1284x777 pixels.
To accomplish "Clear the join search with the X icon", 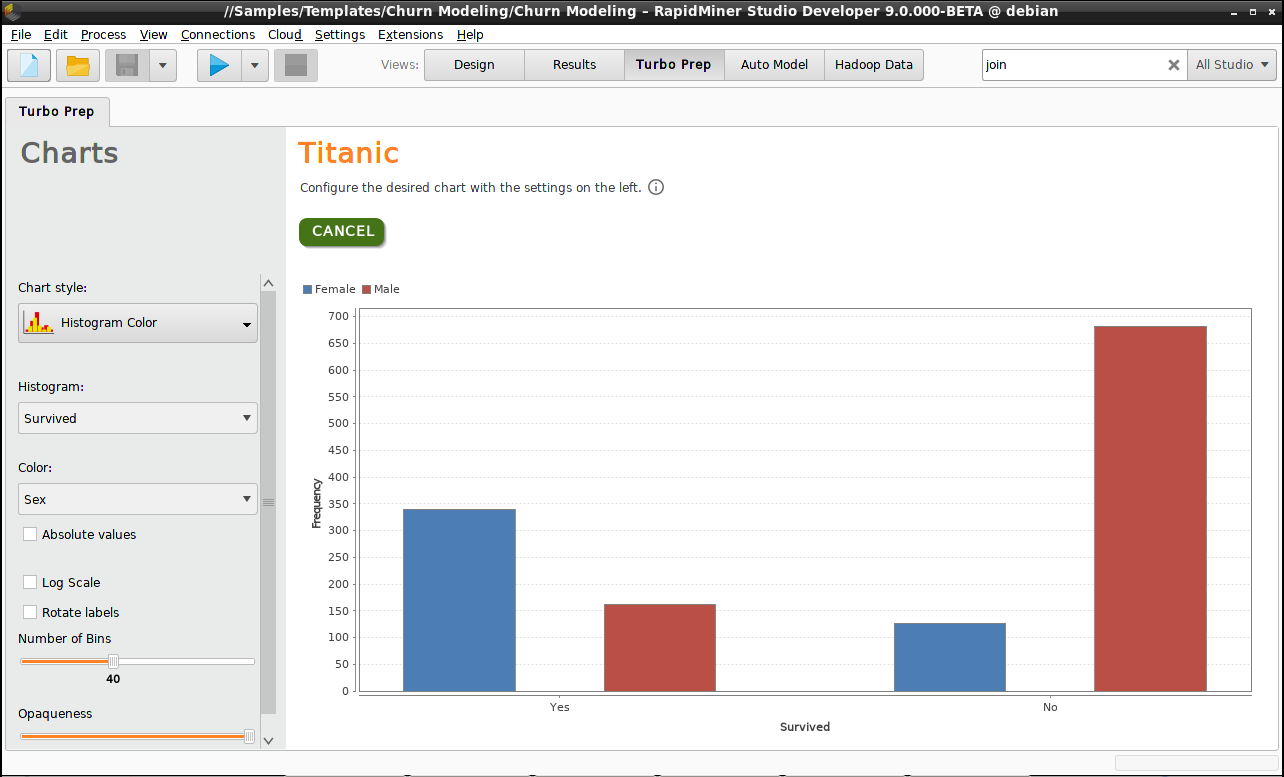I will click(1173, 64).
